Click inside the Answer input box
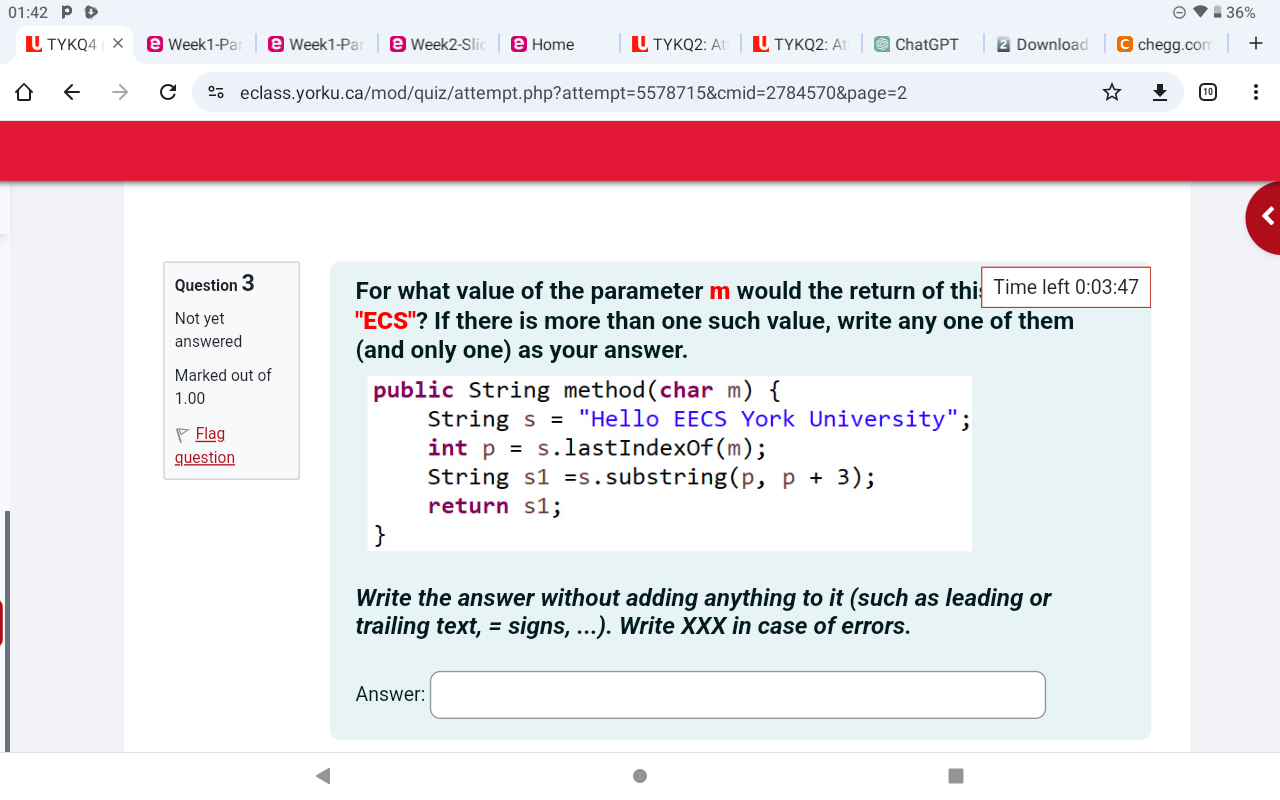1280x800 pixels. click(737, 694)
